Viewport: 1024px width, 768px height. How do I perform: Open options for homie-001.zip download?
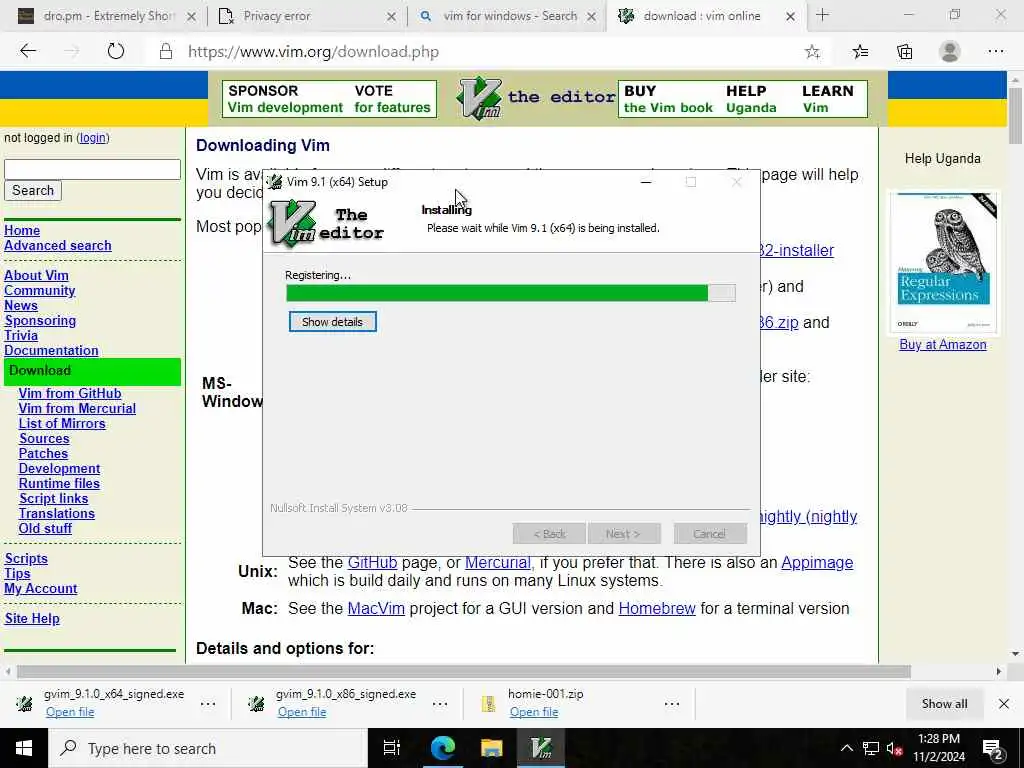tap(672, 704)
